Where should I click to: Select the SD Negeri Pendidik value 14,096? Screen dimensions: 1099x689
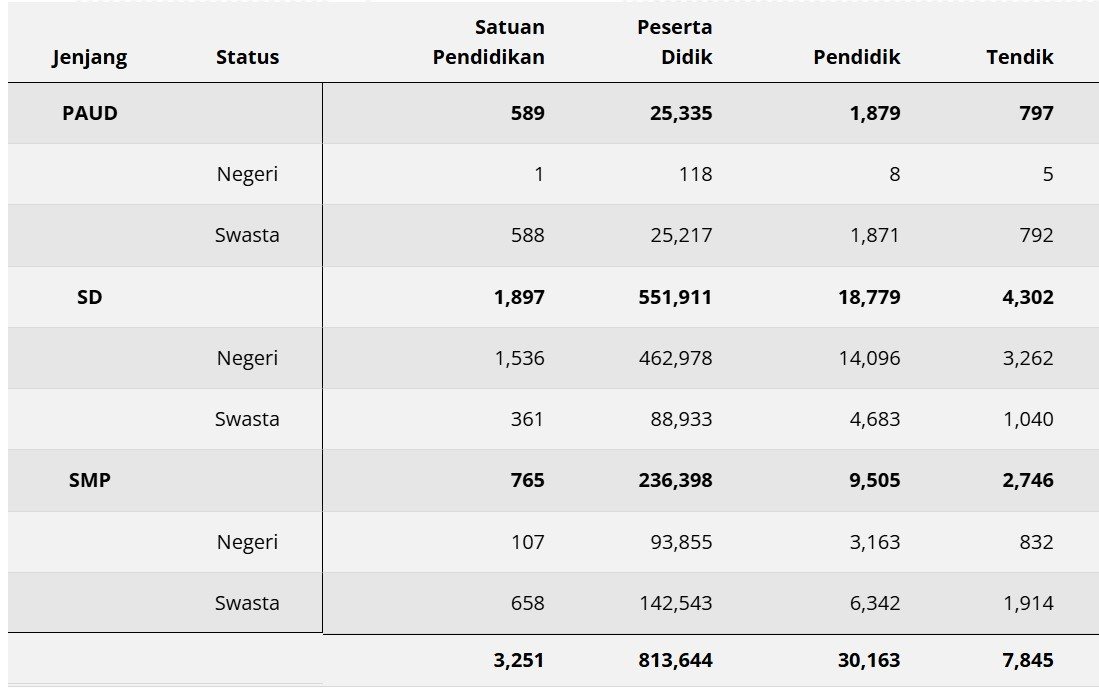[x=869, y=358]
